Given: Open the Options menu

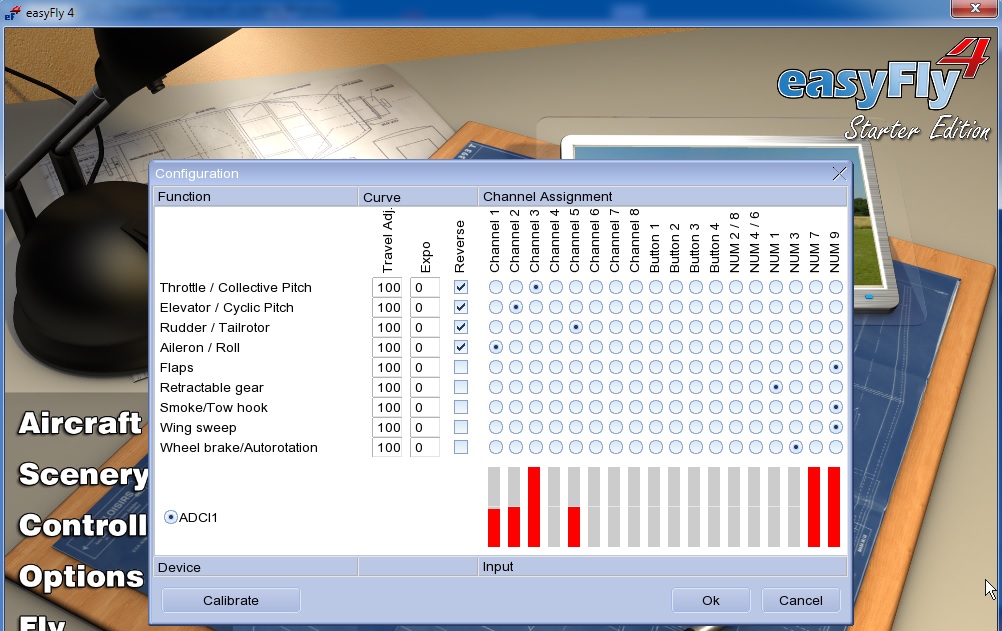Looking at the screenshot, I should point(81,577).
